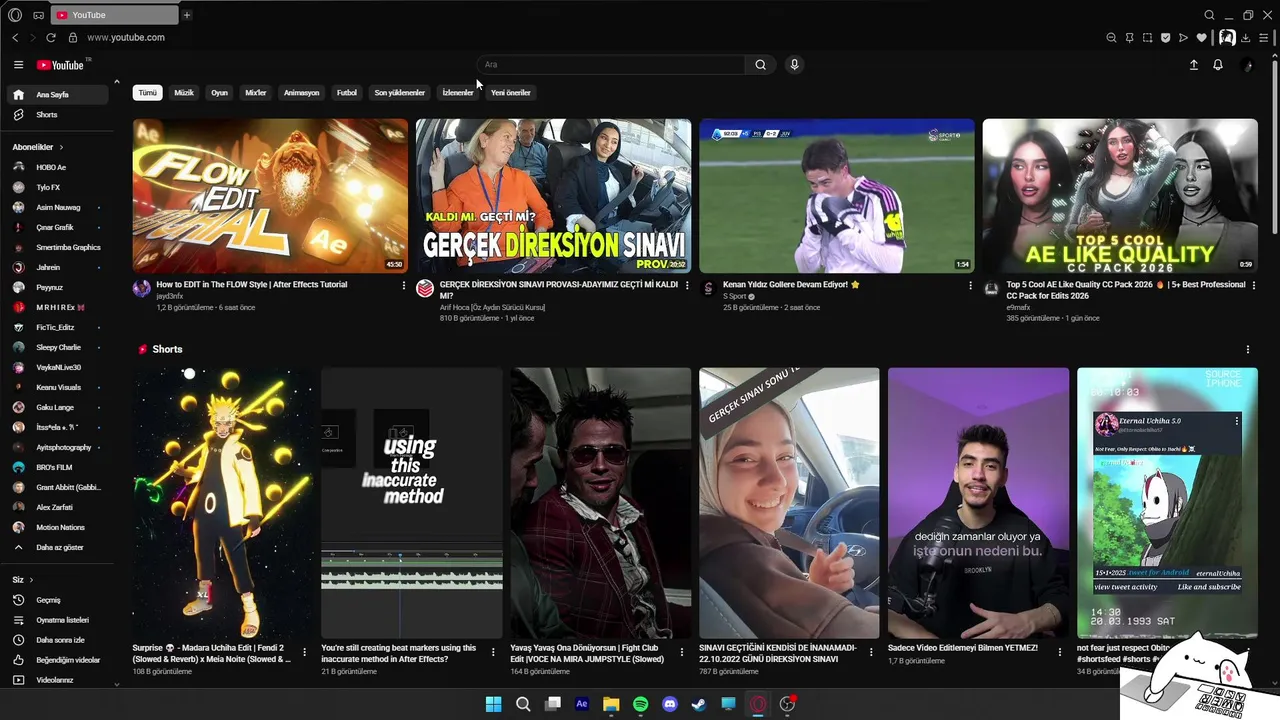1280x720 pixels.
Task: Click the pin icon in the browser toolbar
Action: (x=1129, y=38)
